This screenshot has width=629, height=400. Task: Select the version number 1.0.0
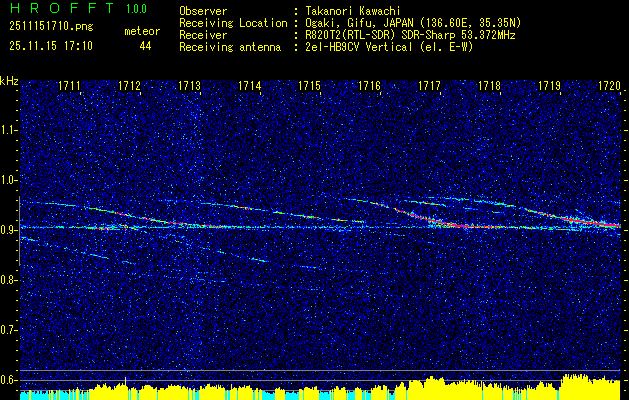pos(136,9)
